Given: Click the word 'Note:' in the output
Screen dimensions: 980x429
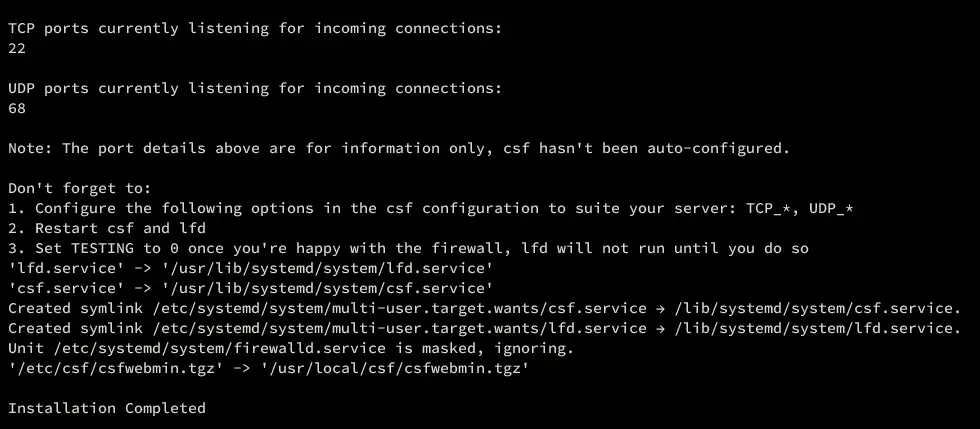Looking at the screenshot, I should point(30,148).
